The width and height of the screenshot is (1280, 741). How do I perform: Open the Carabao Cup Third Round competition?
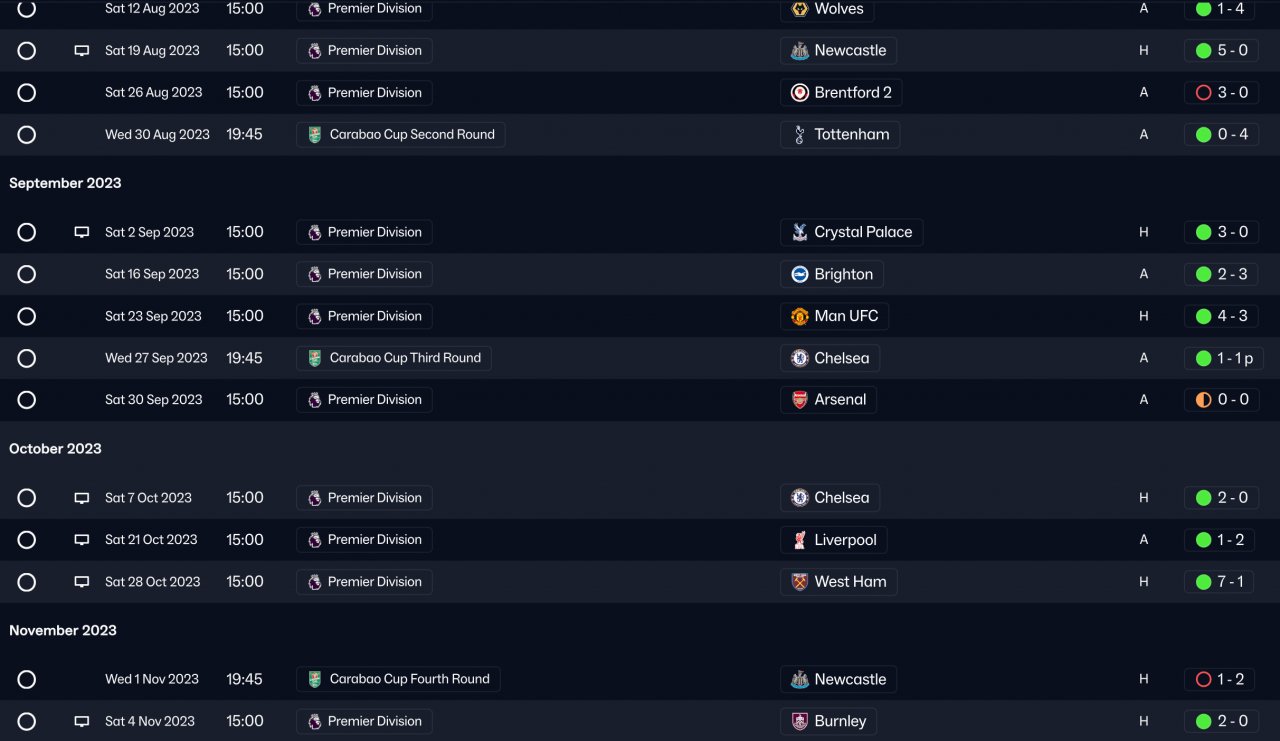[x=394, y=358]
